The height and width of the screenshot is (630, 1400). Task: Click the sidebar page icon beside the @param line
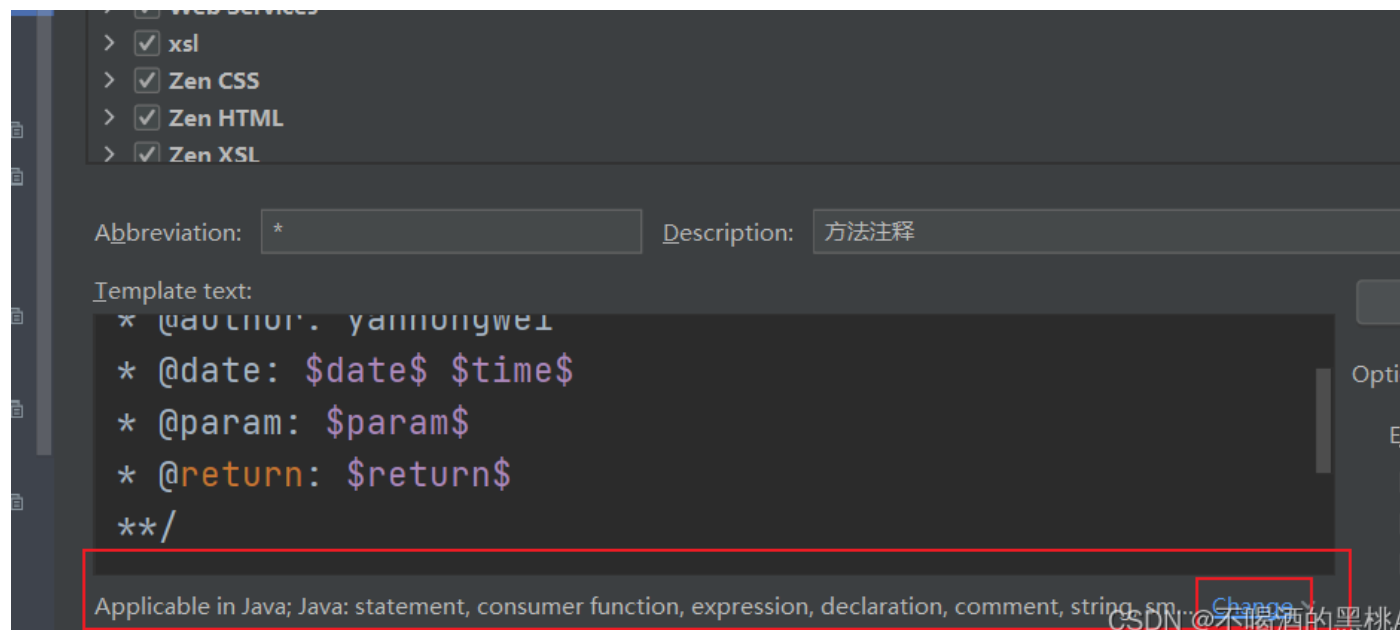(x=17, y=409)
